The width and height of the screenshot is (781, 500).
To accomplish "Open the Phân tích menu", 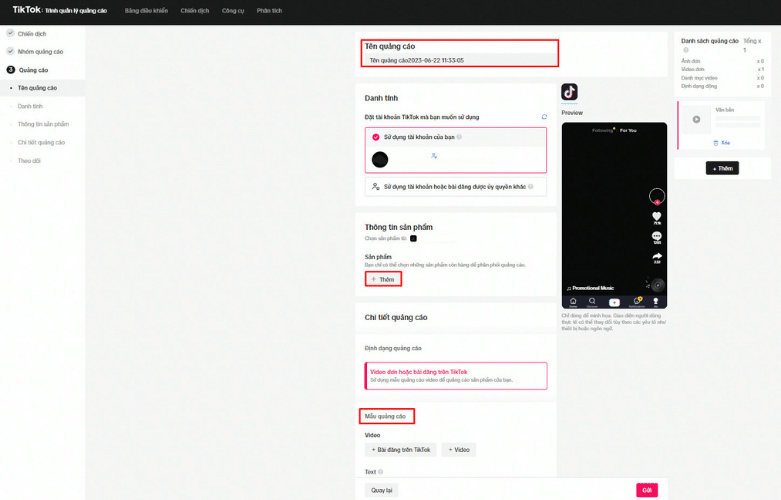I will (269, 10).
